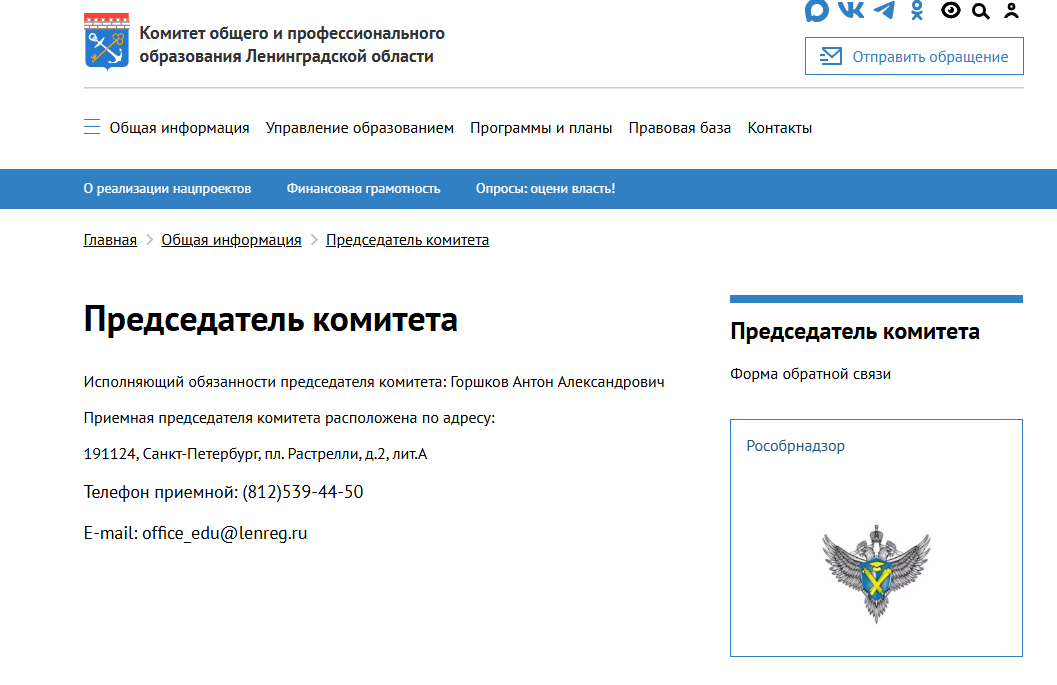1057x685 pixels.
Task: Open Контакты in main navigation
Action: (x=780, y=128)
